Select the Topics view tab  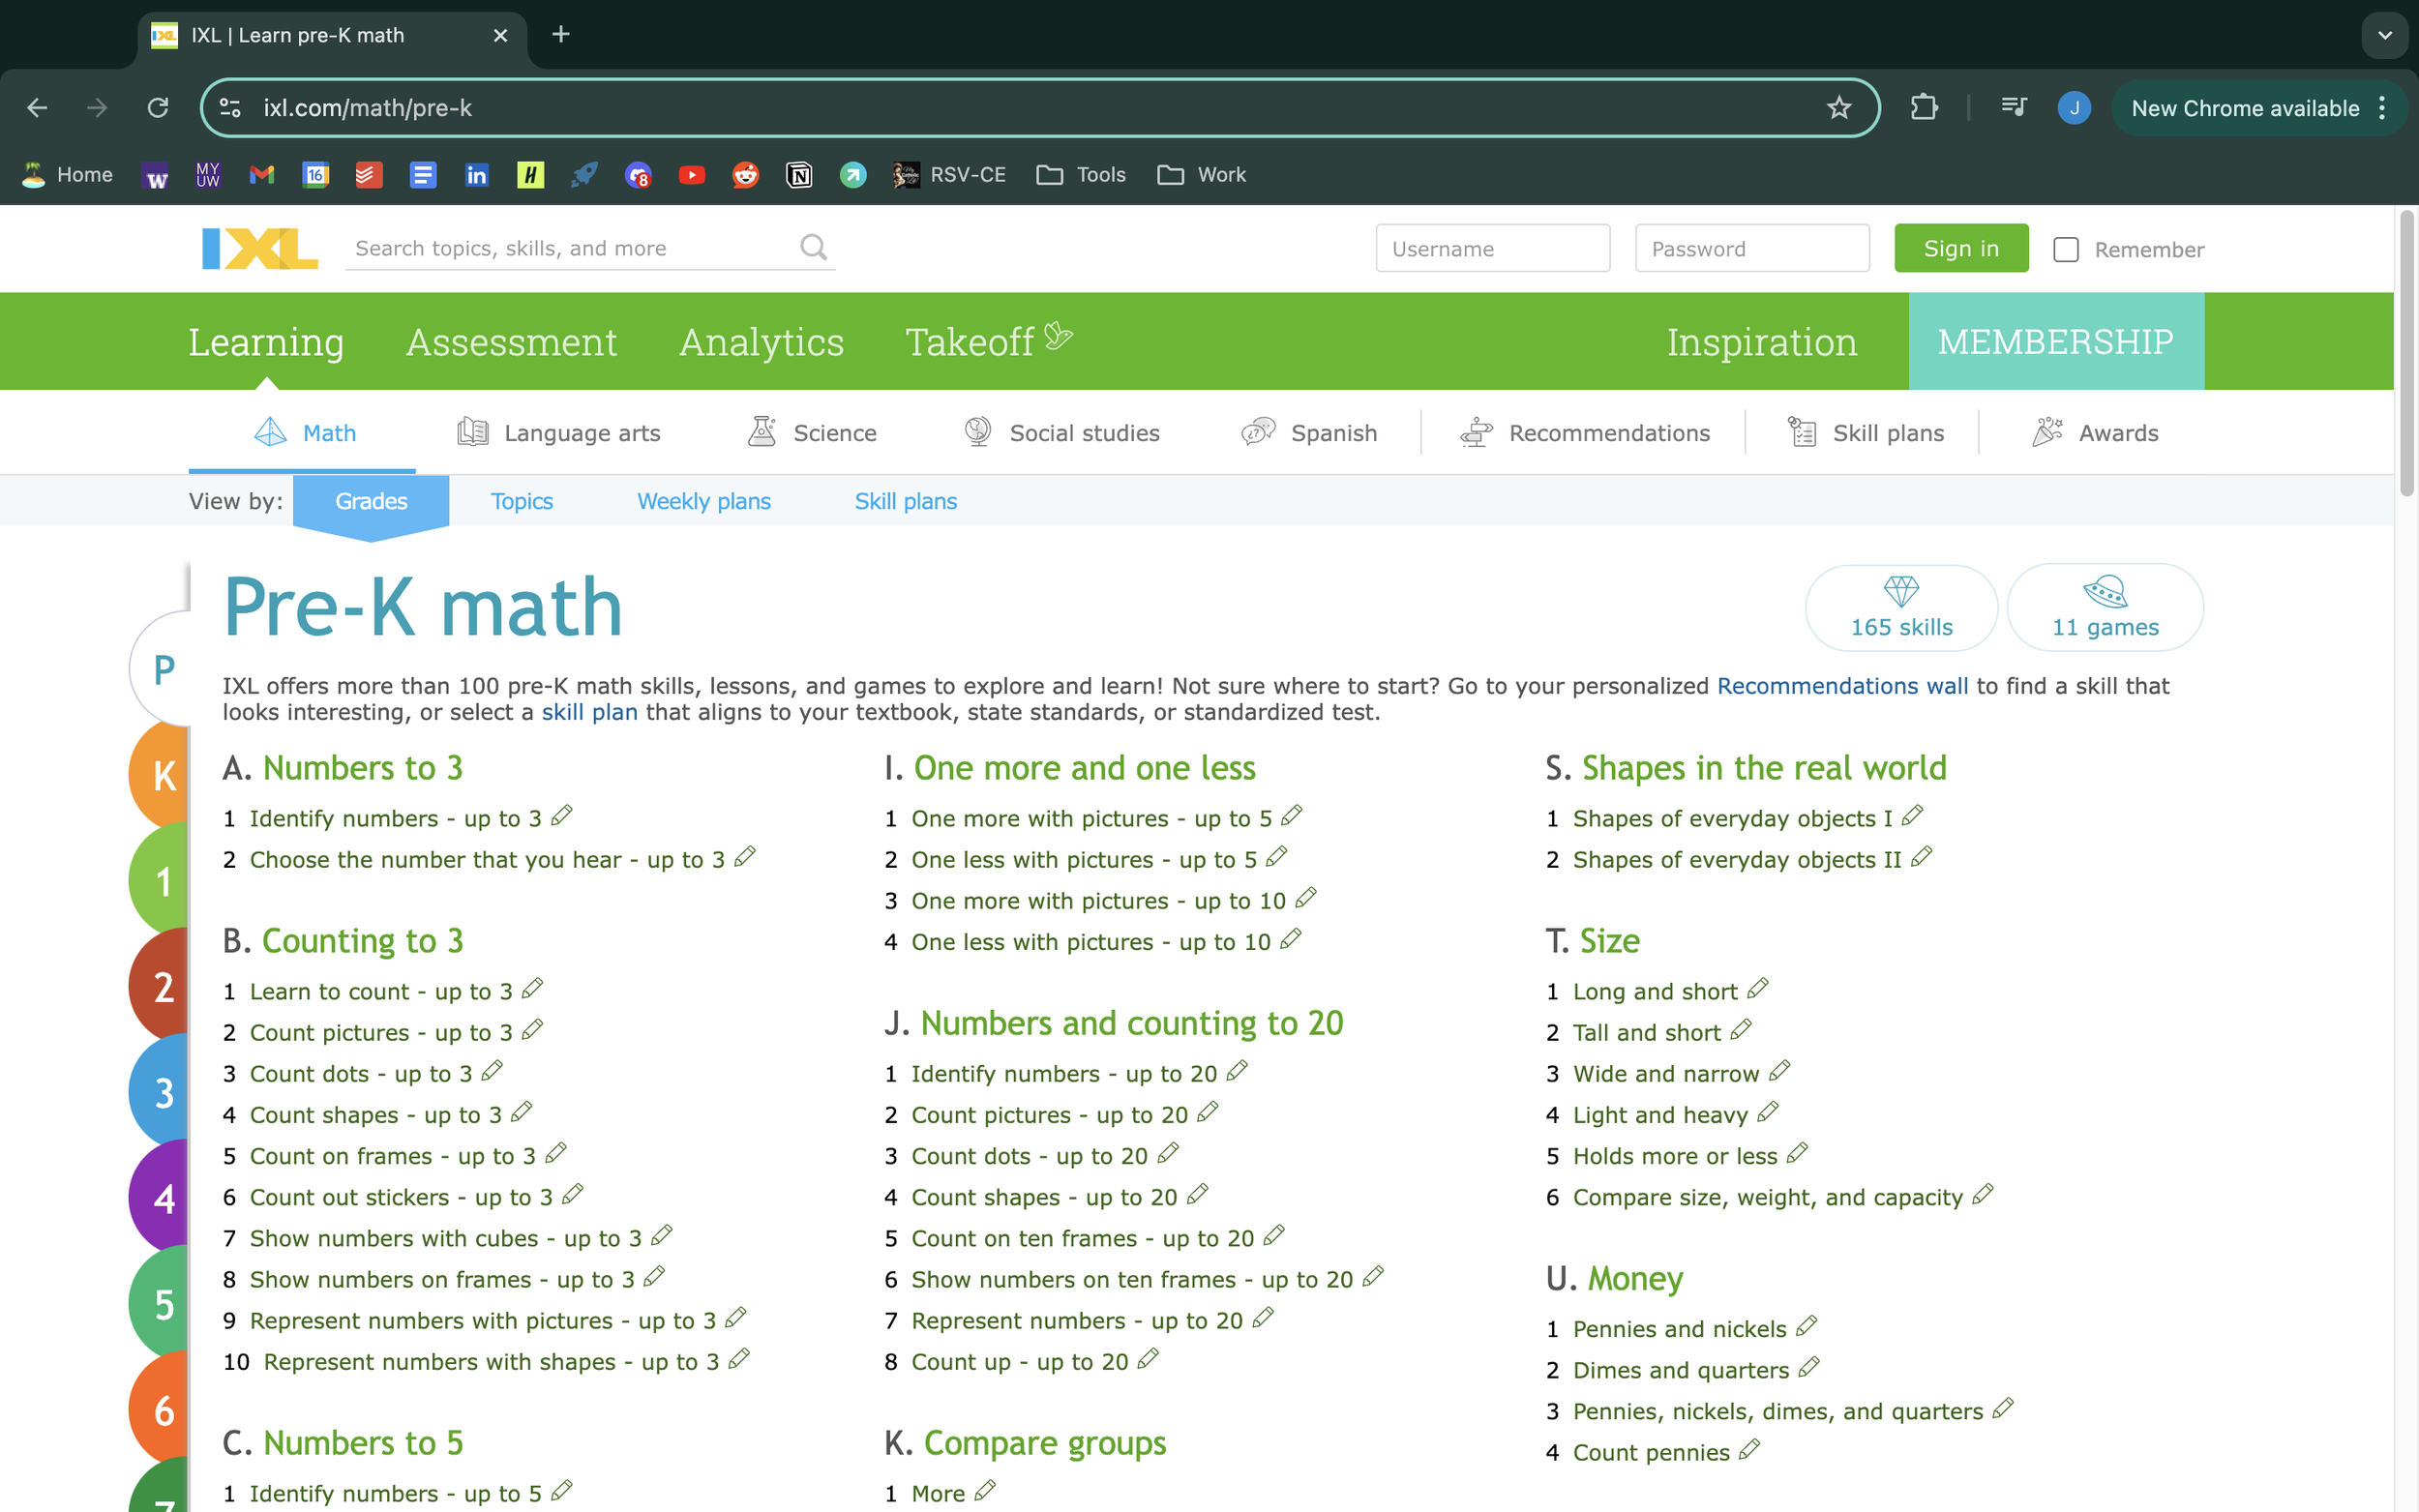click(x=521, y=501)
